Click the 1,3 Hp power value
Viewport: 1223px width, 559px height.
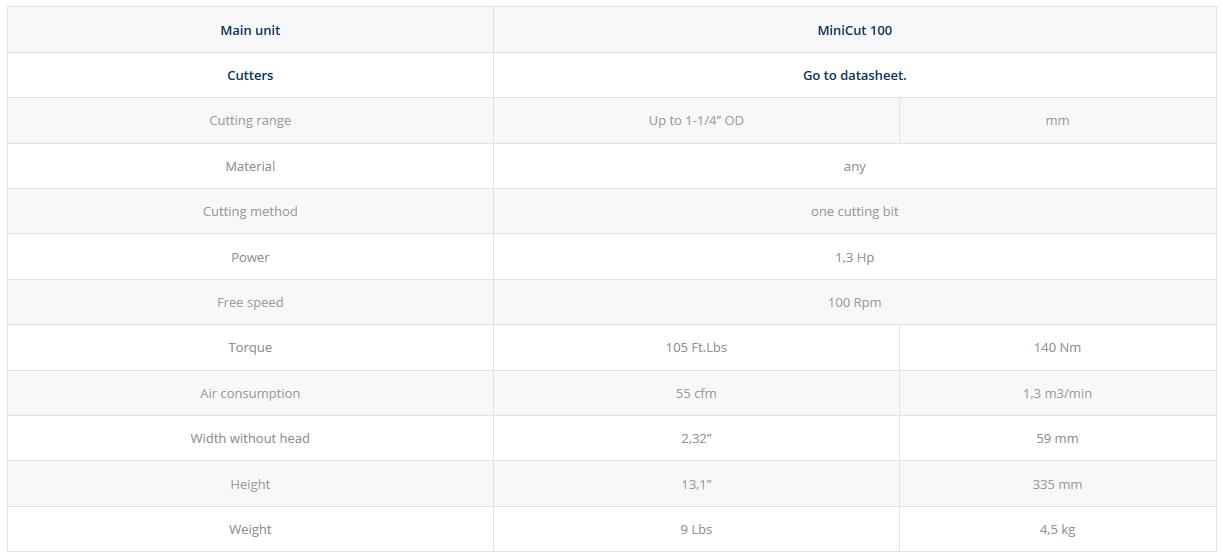tap(855, 257)
